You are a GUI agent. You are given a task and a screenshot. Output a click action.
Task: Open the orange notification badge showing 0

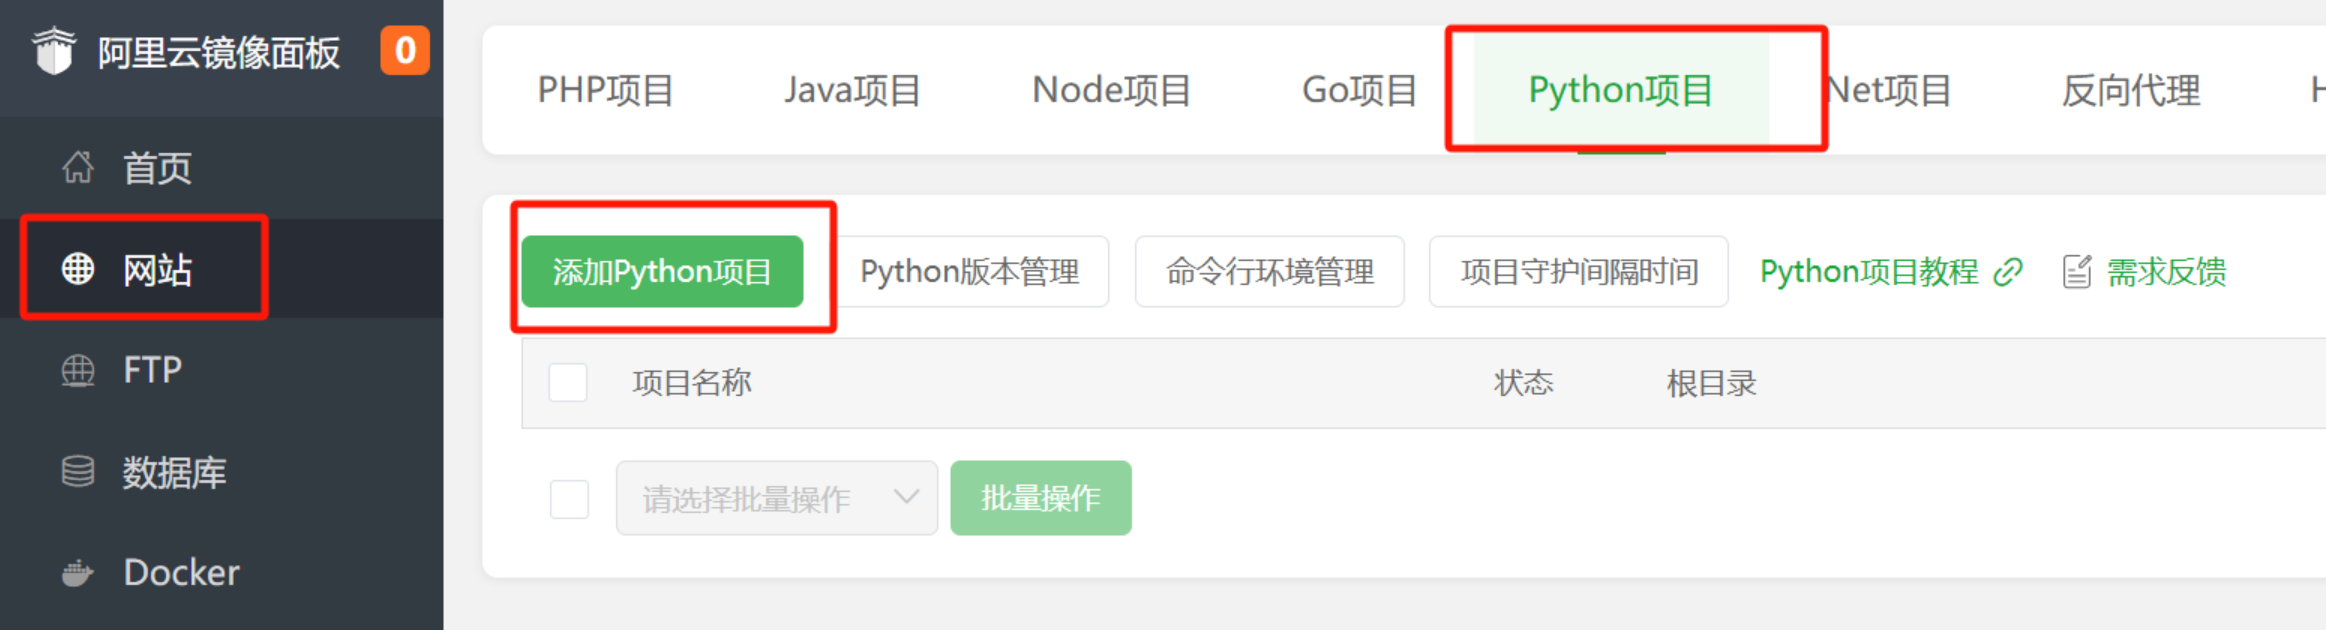click(405, 50)
